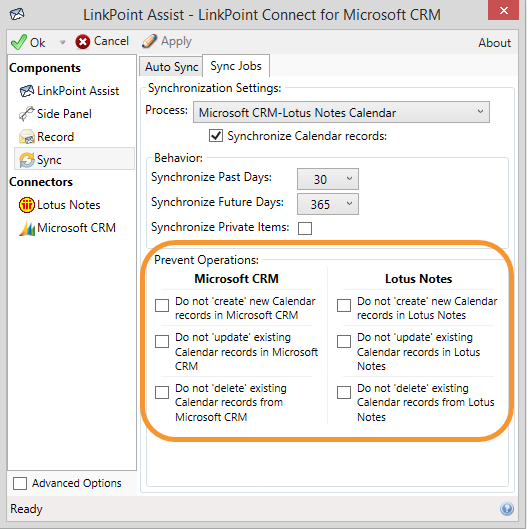Screen dimensions: 528x529
Task: Switch to the Auto Sync tab
Action: (x=171, y=66)
